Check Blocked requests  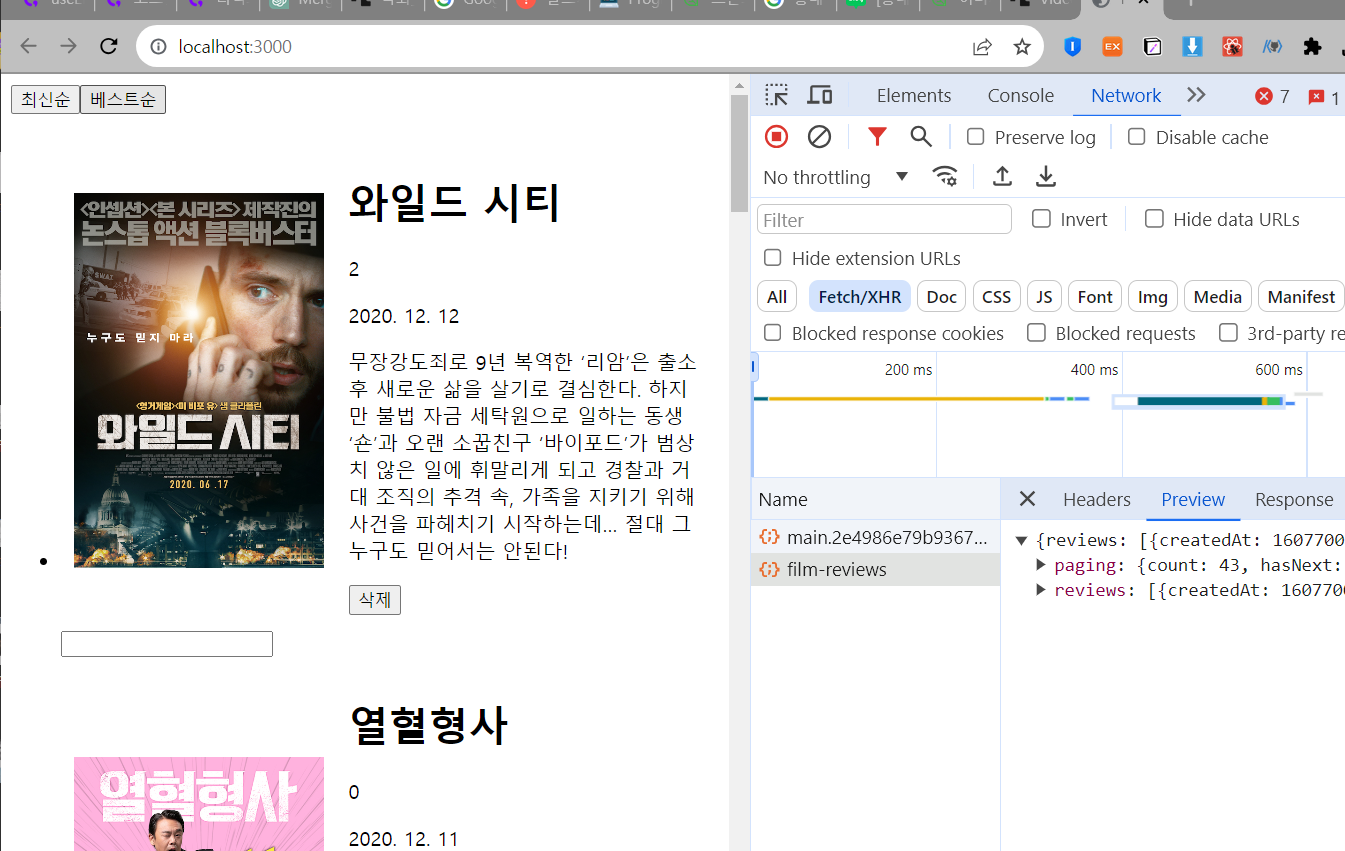pos(1037,333)
